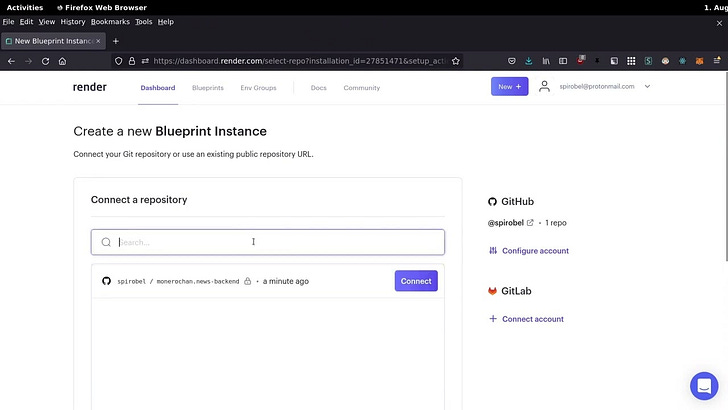Image resolution: width=728 pixels, height=410 pixels.
Task: Click the container tab extension icon
Action: (x=614, y=61)
